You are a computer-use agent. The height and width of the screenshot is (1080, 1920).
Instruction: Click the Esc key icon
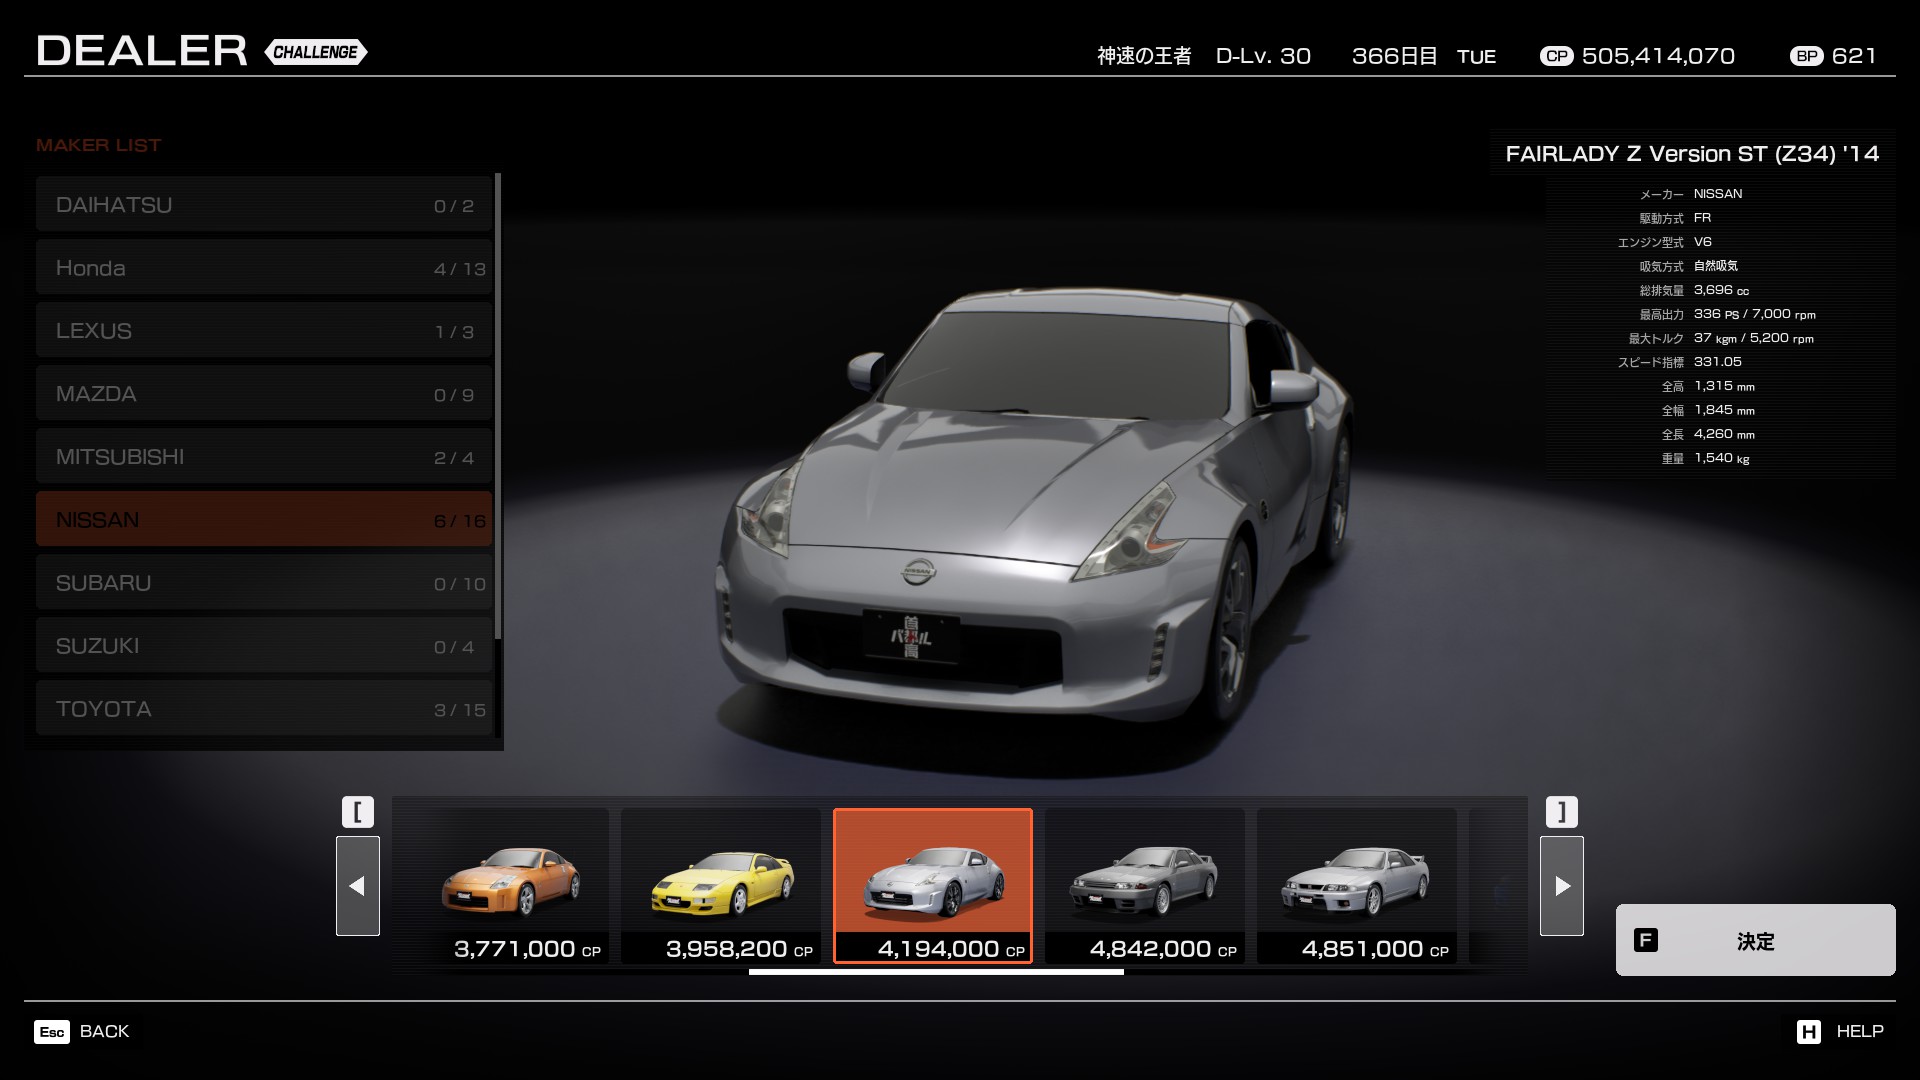tap(52, 1032)
